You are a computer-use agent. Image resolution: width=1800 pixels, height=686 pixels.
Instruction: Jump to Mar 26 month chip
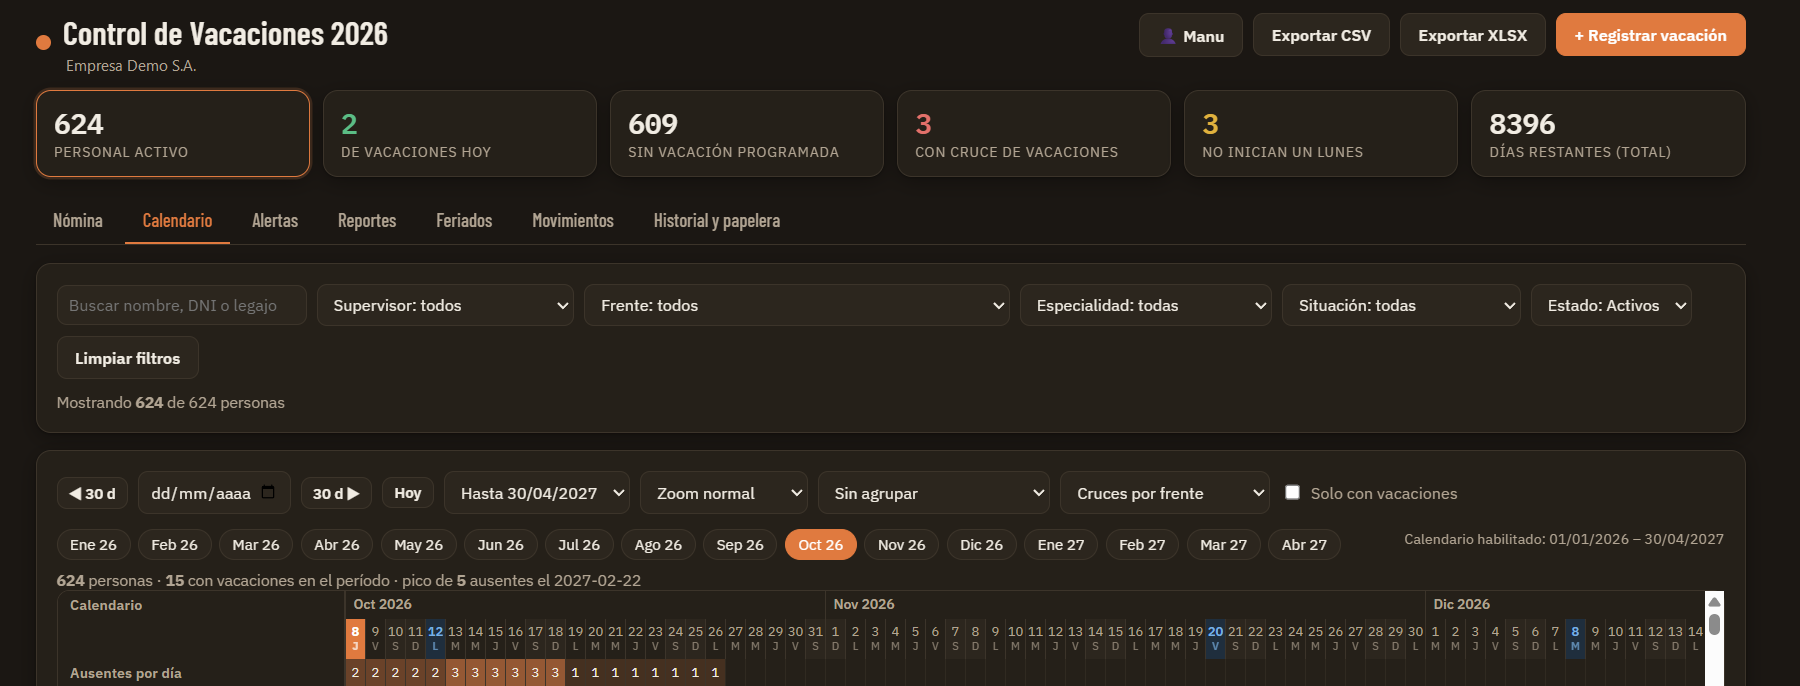(x=256, y=544)
